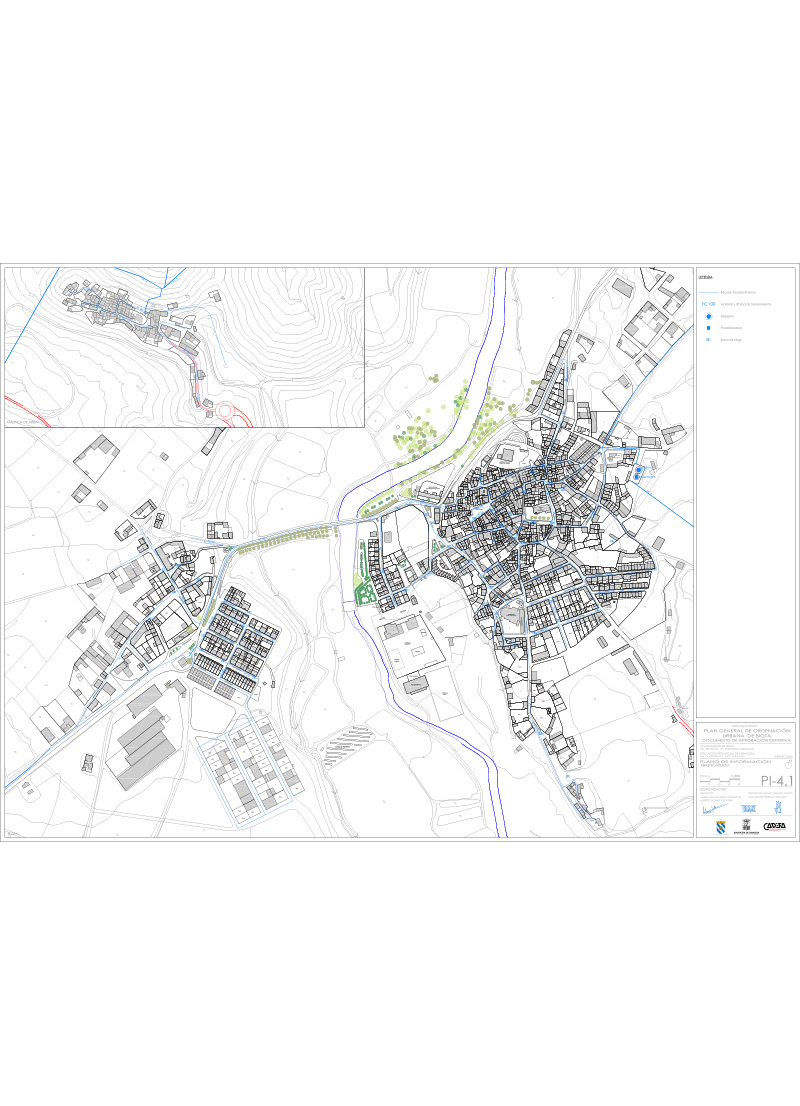Click the Diputación de Zaragoza crest logo
The width and height of the screenshot is (800, 1106).
[x=745, y=825]
